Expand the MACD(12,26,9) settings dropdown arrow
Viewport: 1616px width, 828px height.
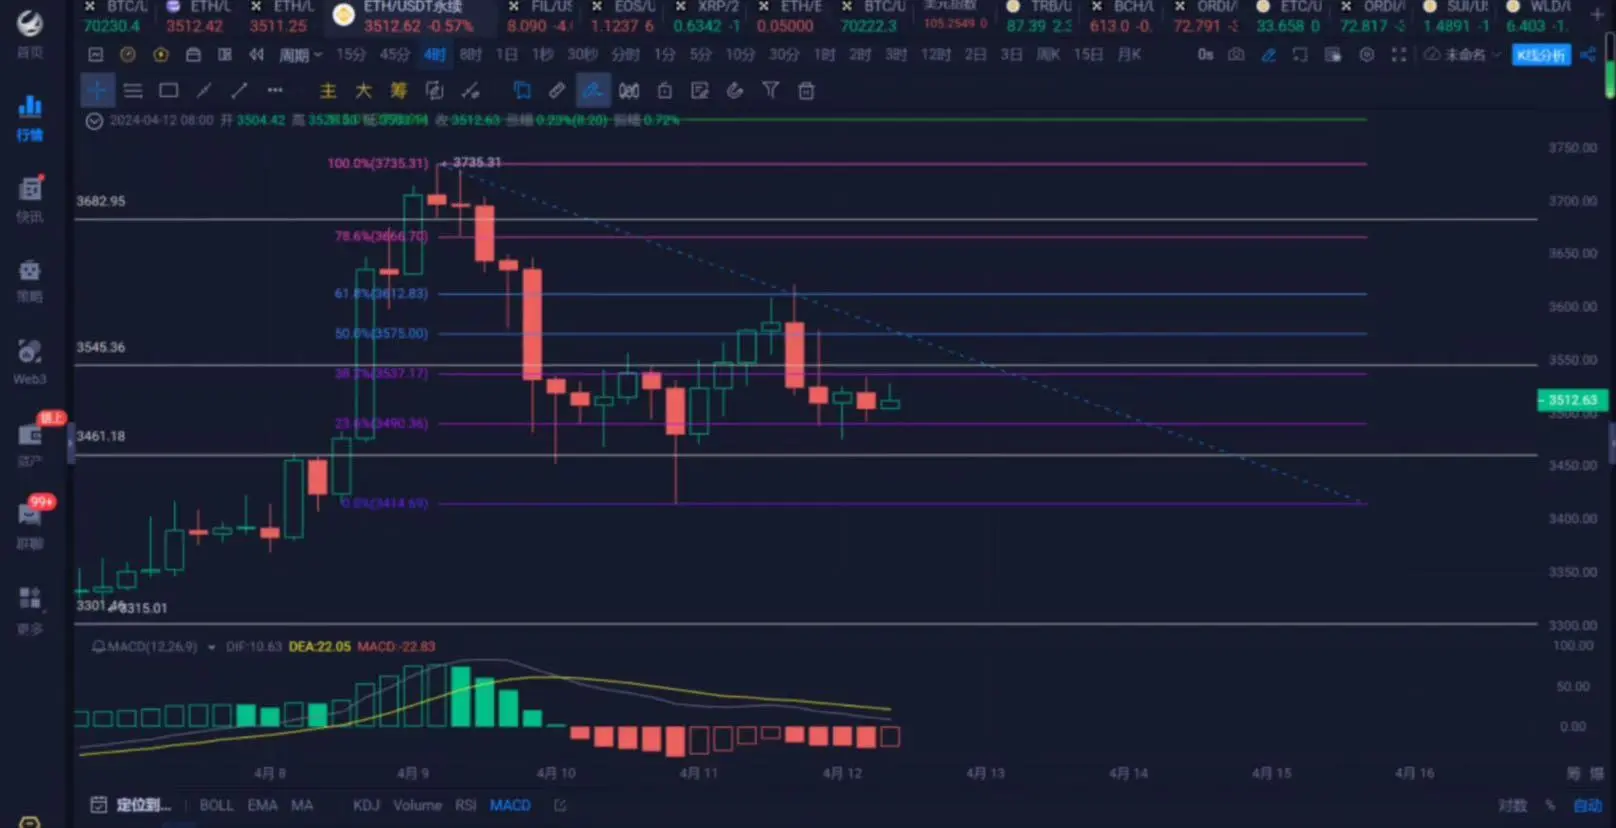click(212, 648)
